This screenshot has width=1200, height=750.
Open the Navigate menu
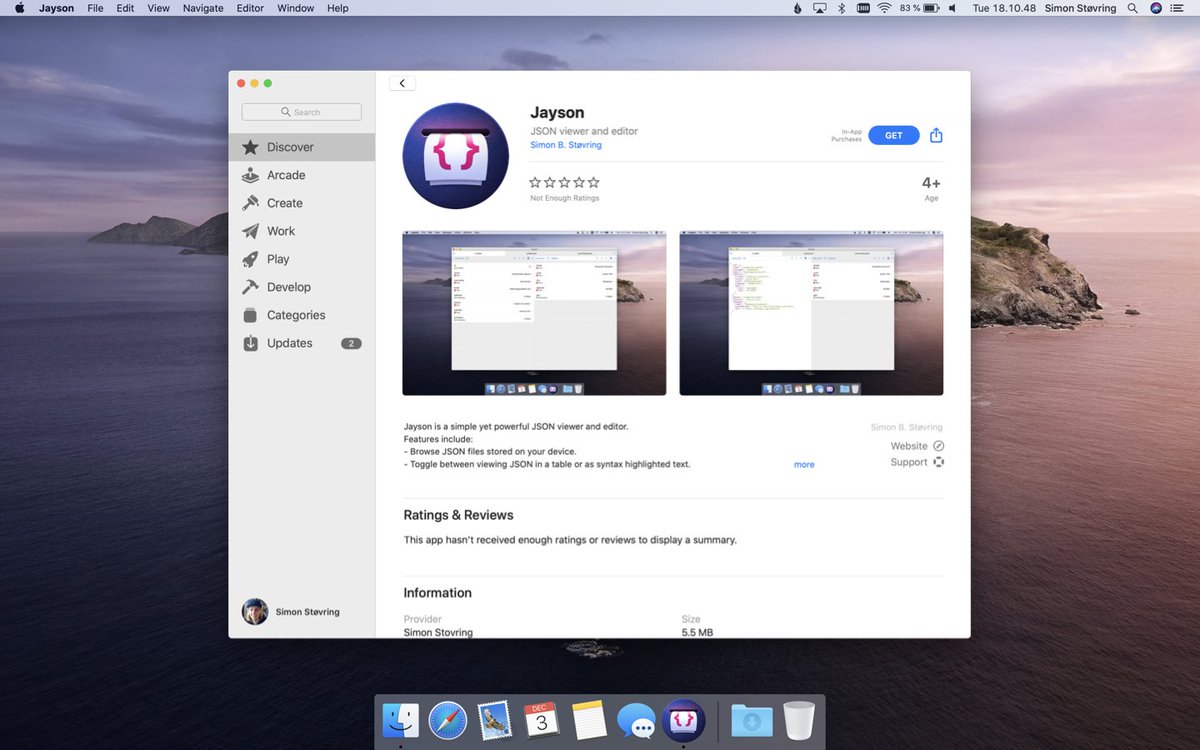coord(203,8)
